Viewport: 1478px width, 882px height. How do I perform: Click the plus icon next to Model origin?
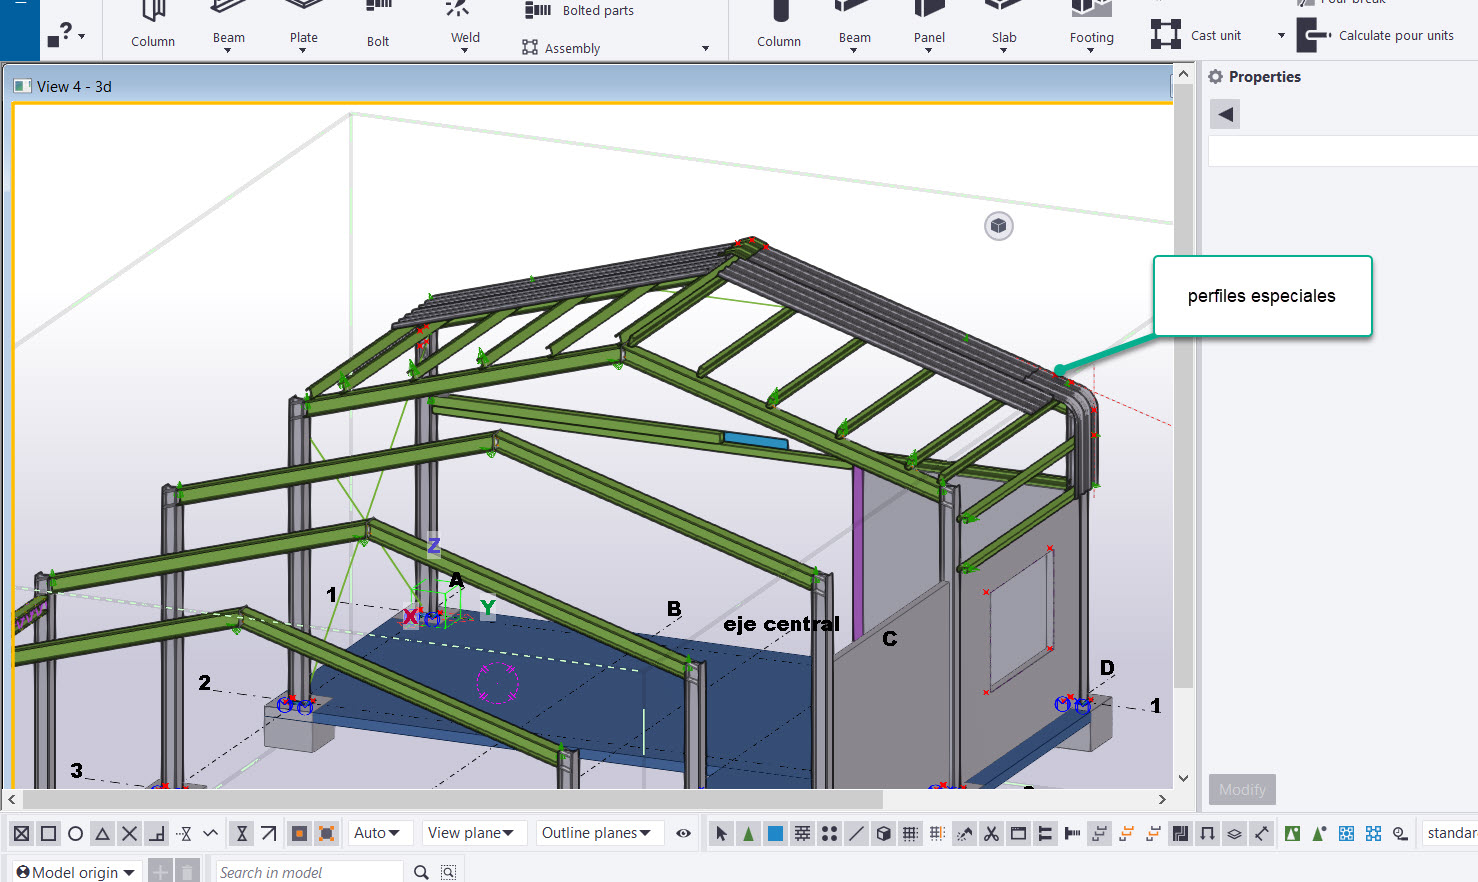click(x=160, y=872)
